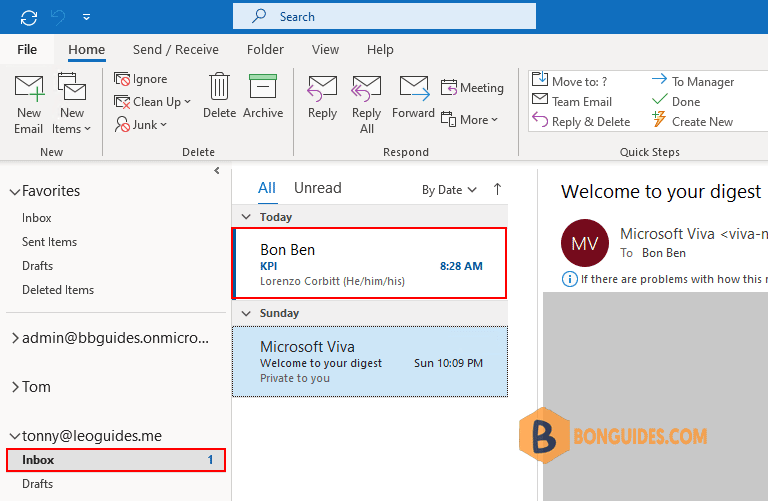Collapse the tonny@leoguides.me account

point(15,436)
